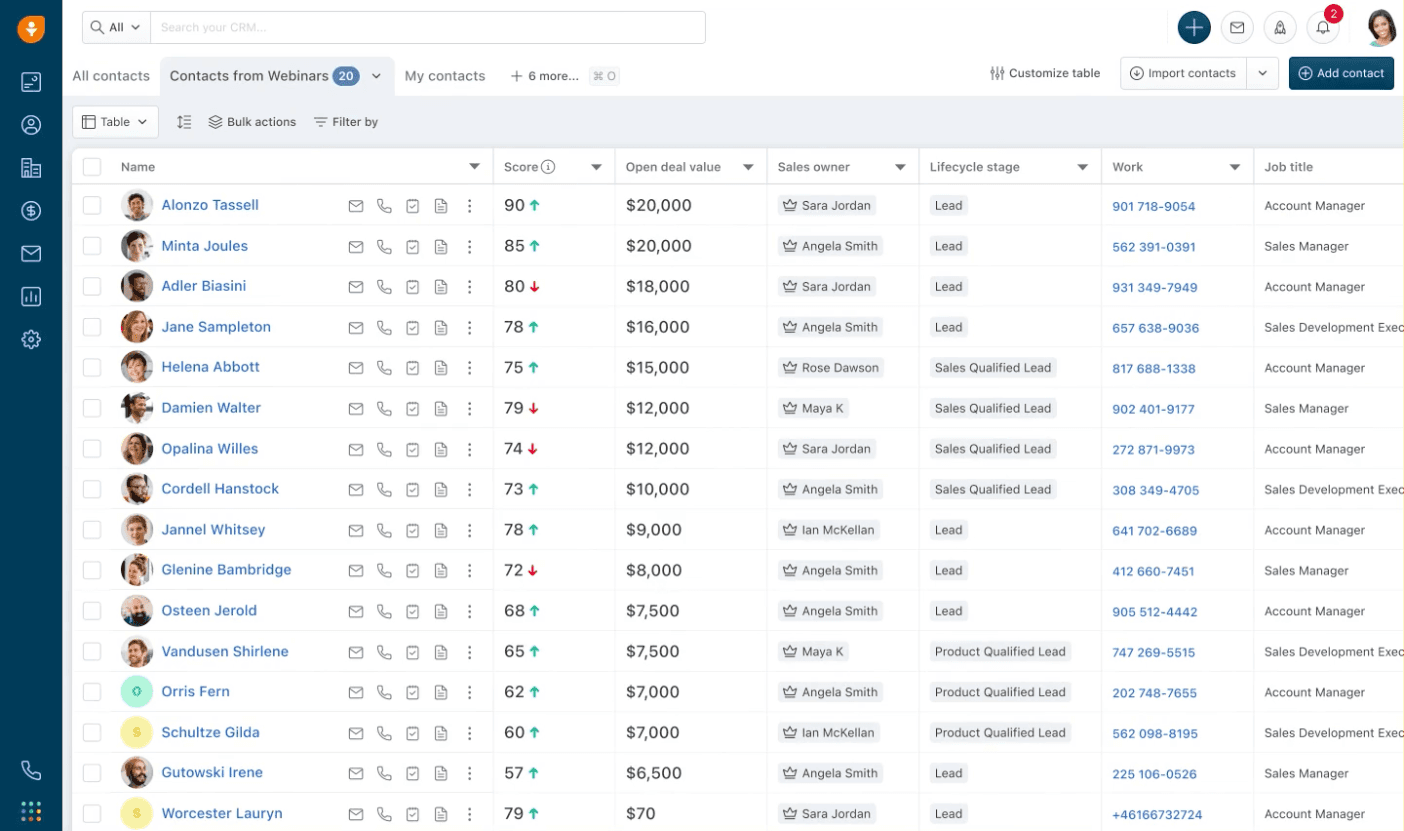The image size is (1404, 831).
Task: Send email to Damien Walter
Action: pos(355,408)
